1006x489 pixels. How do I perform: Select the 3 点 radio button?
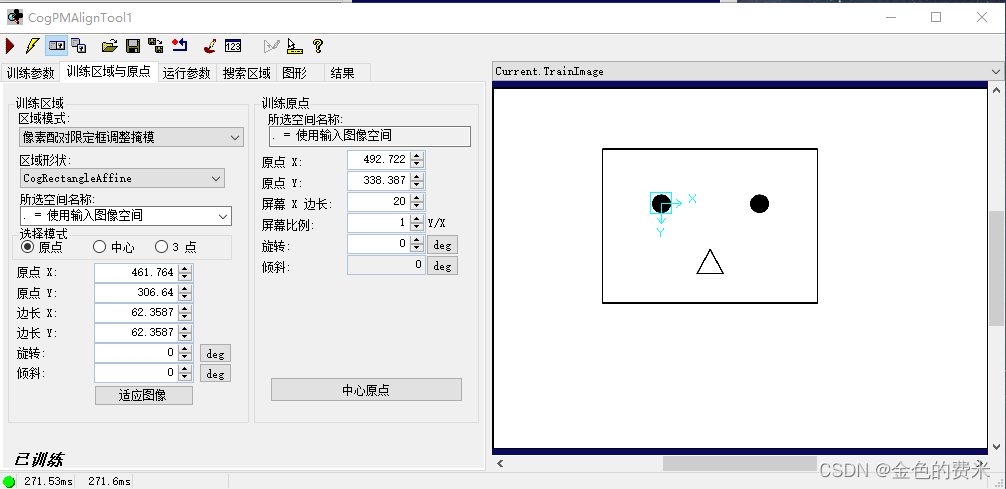161,246
